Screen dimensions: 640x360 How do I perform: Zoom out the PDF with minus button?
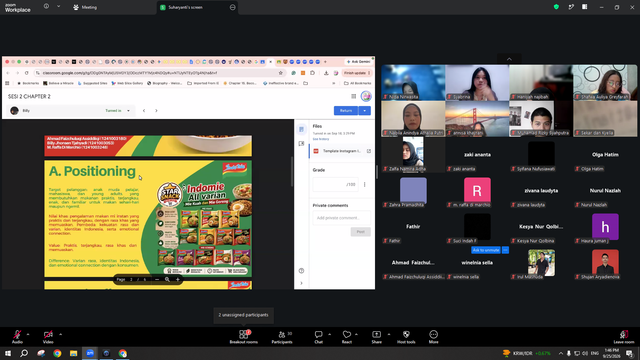157,280
